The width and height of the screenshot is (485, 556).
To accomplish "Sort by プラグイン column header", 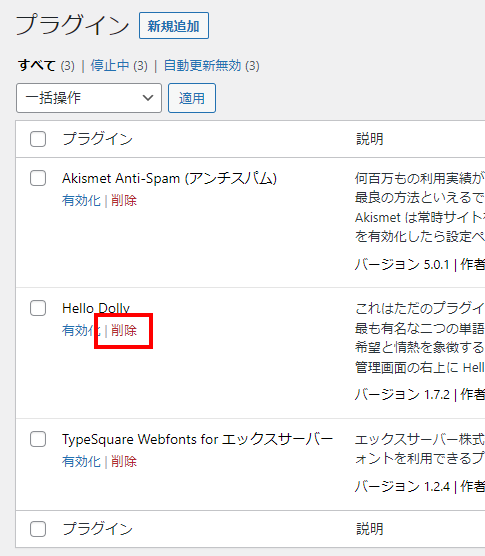I will [97, 139].
